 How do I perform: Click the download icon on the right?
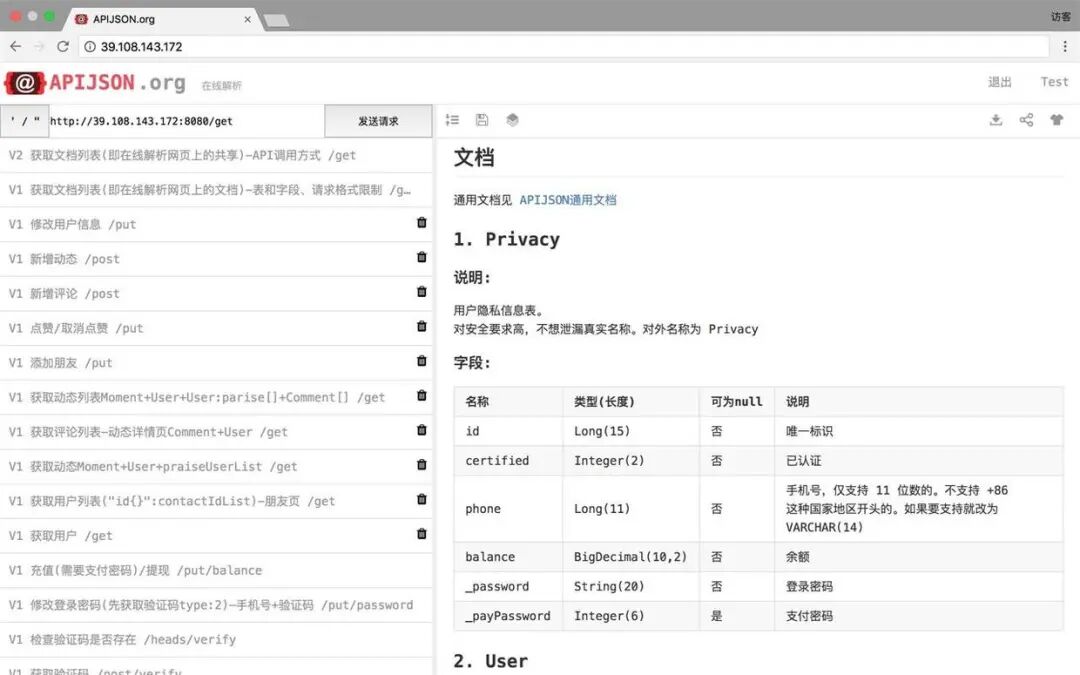996,119
